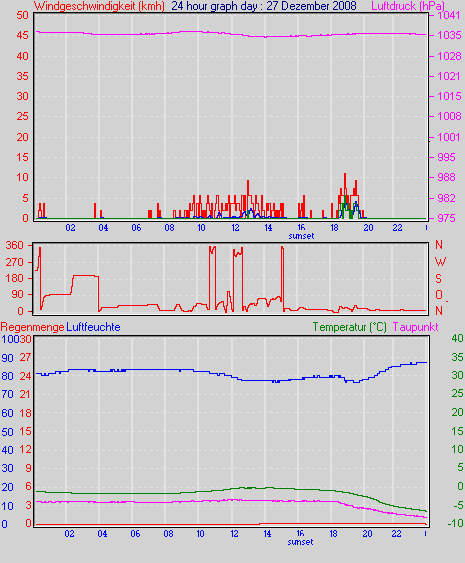Click the 20 hour tick on bottom graph
Screen dimensions: 465x563
click(367, 534)
